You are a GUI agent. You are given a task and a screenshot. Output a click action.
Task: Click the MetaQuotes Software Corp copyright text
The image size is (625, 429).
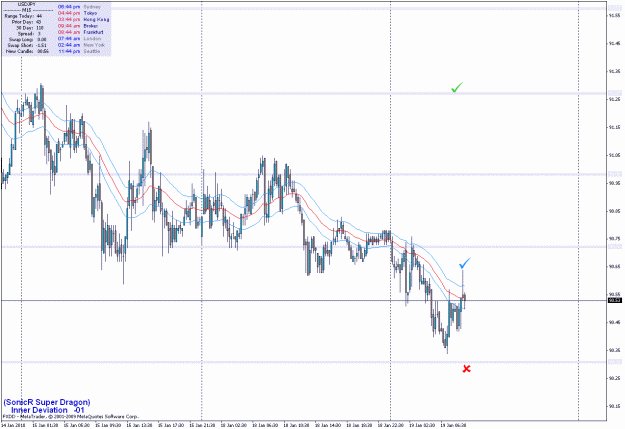point(71,417)
